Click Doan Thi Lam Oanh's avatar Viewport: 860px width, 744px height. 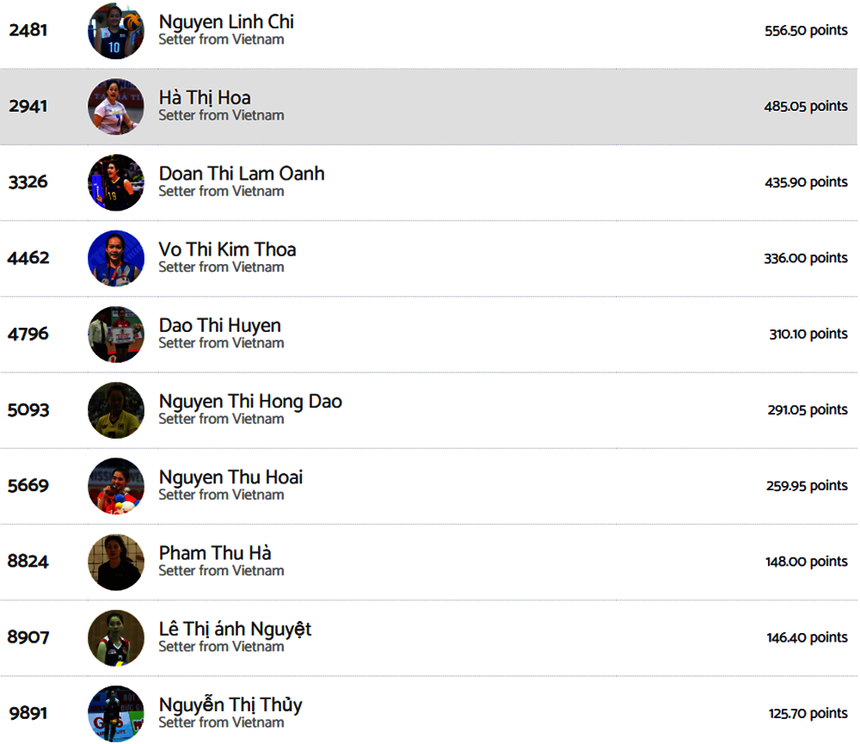coord(116,182)
